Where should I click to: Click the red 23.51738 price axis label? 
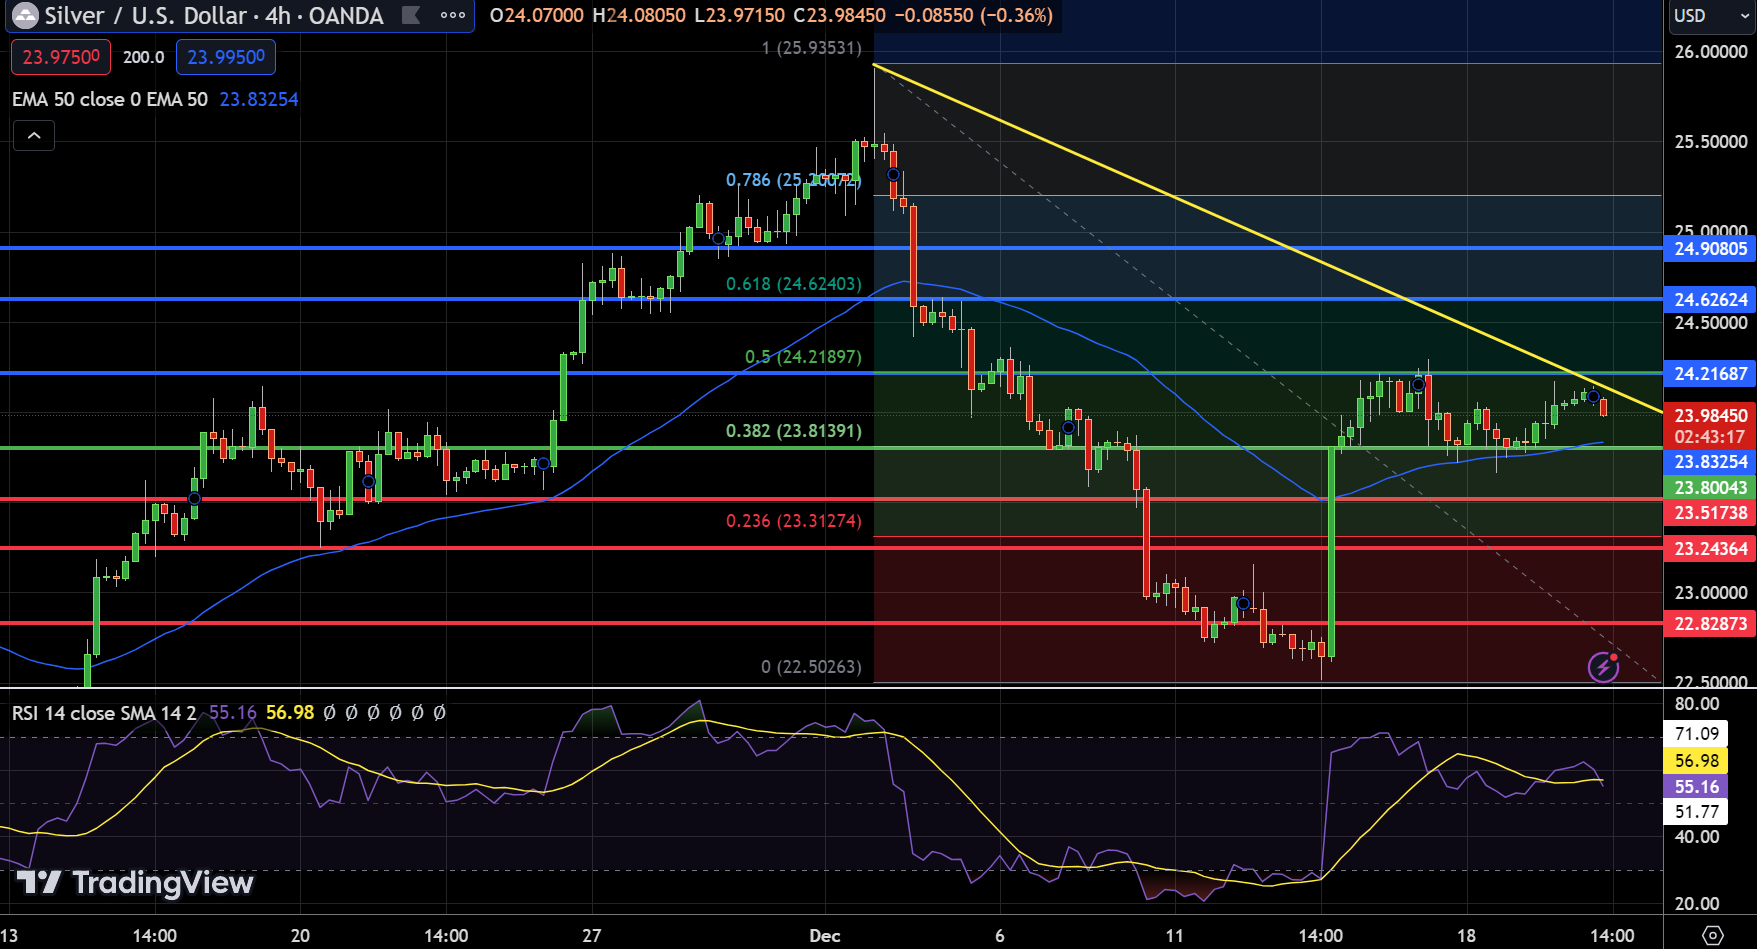point(1710,513)
